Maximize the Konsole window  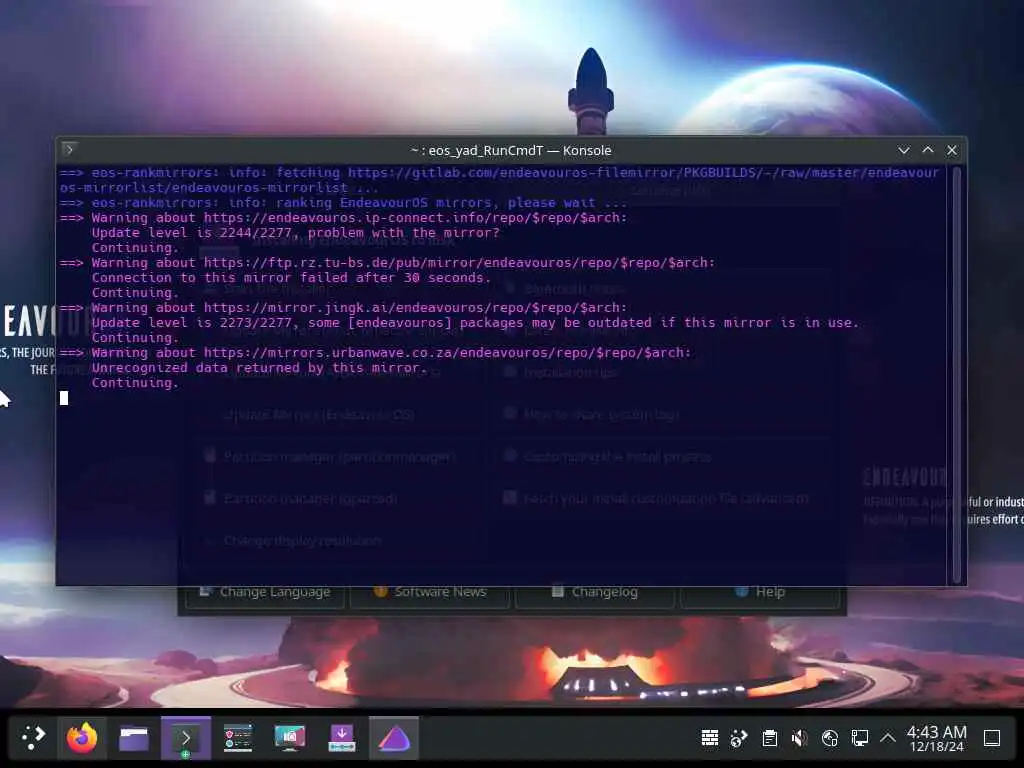[928, 150]
